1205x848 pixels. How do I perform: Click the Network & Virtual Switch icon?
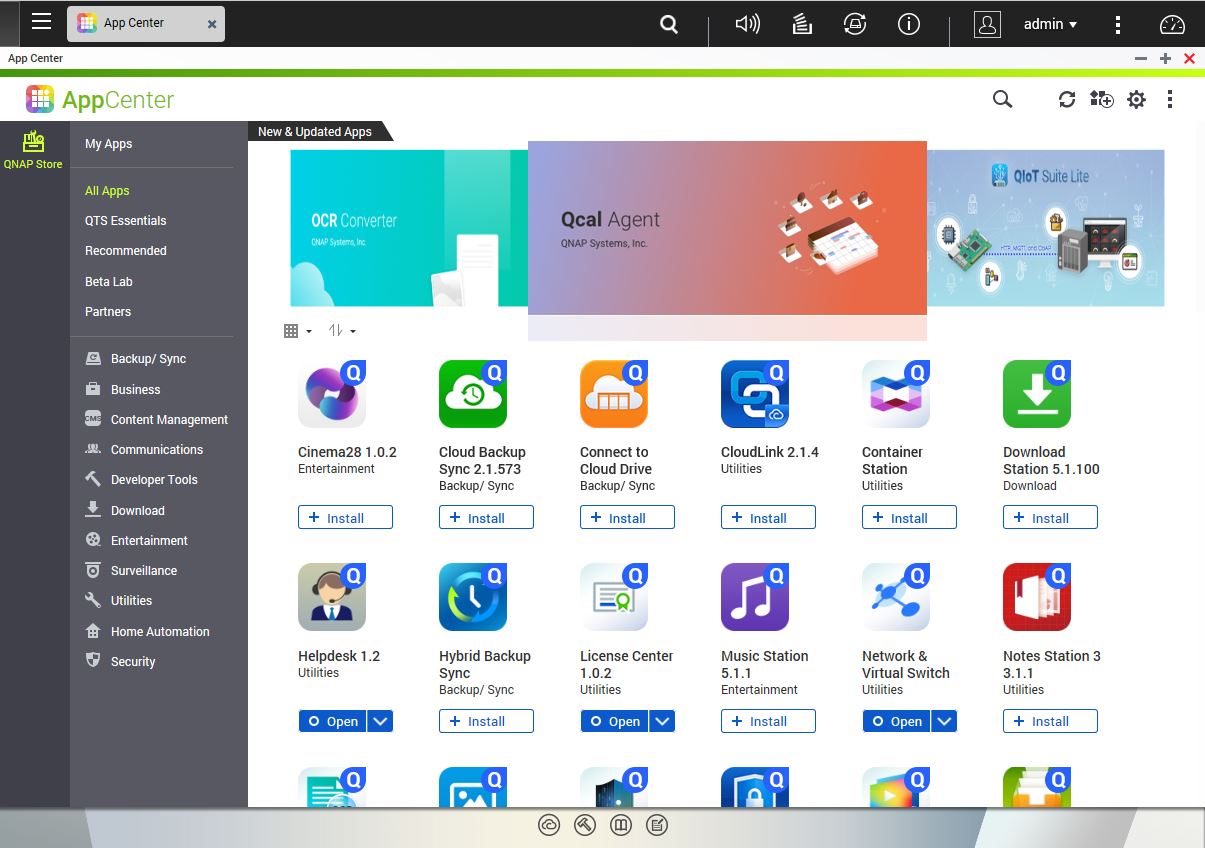pos(896,597)
